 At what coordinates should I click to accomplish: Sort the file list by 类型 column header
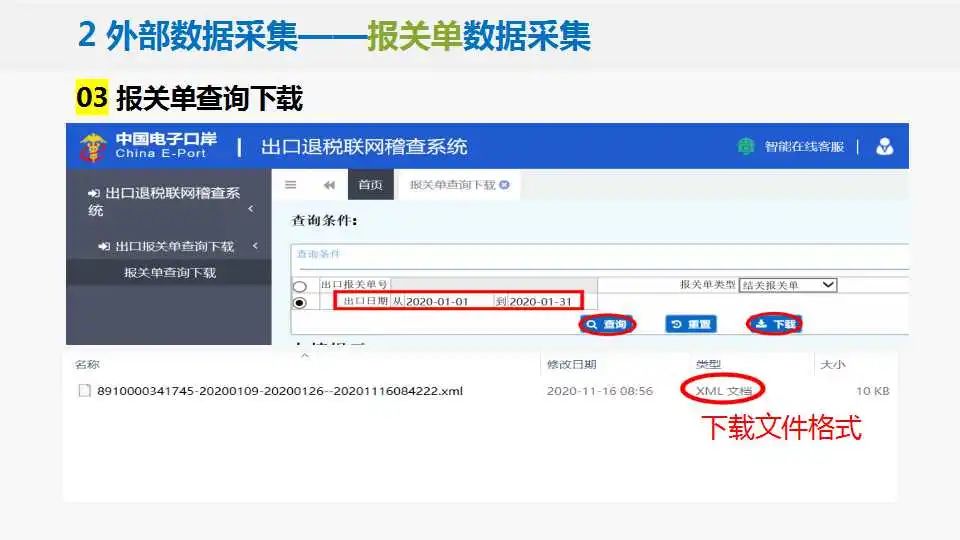708,364
